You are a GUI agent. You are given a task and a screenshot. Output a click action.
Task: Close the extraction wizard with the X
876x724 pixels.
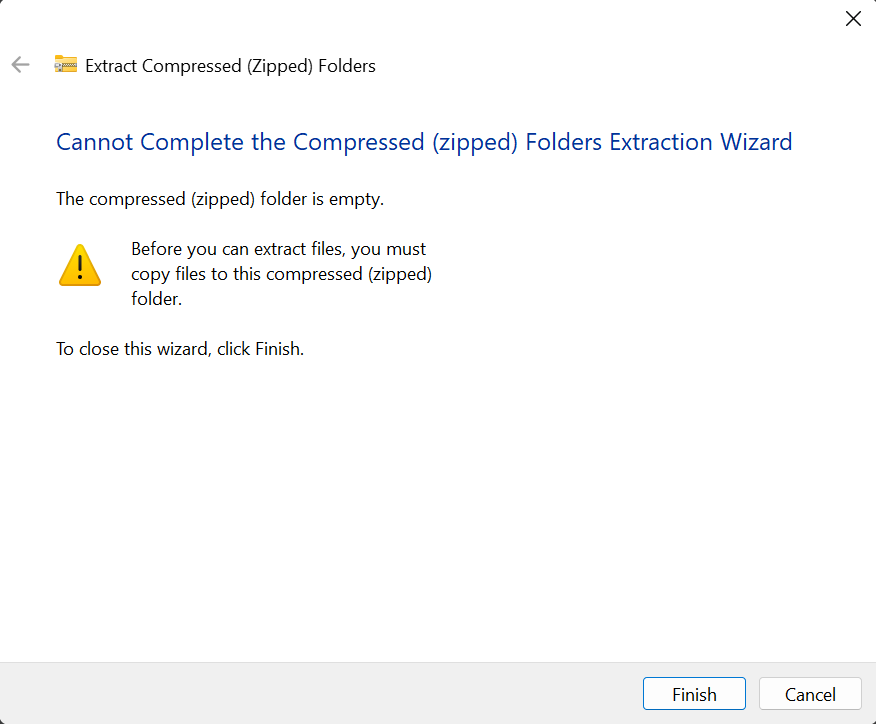[853, 19]
